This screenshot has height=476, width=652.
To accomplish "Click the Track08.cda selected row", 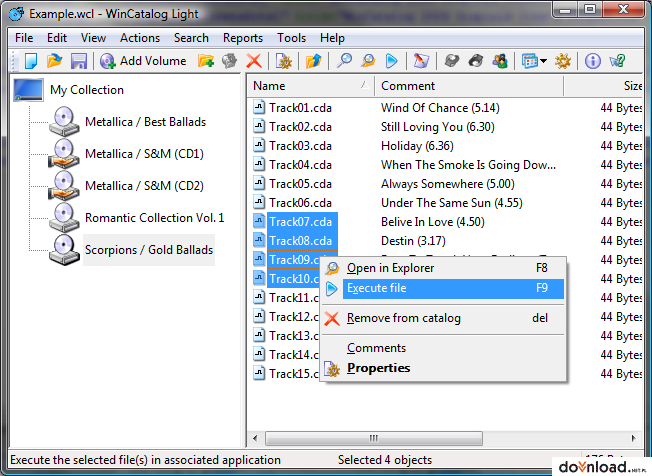I will 302,241.
